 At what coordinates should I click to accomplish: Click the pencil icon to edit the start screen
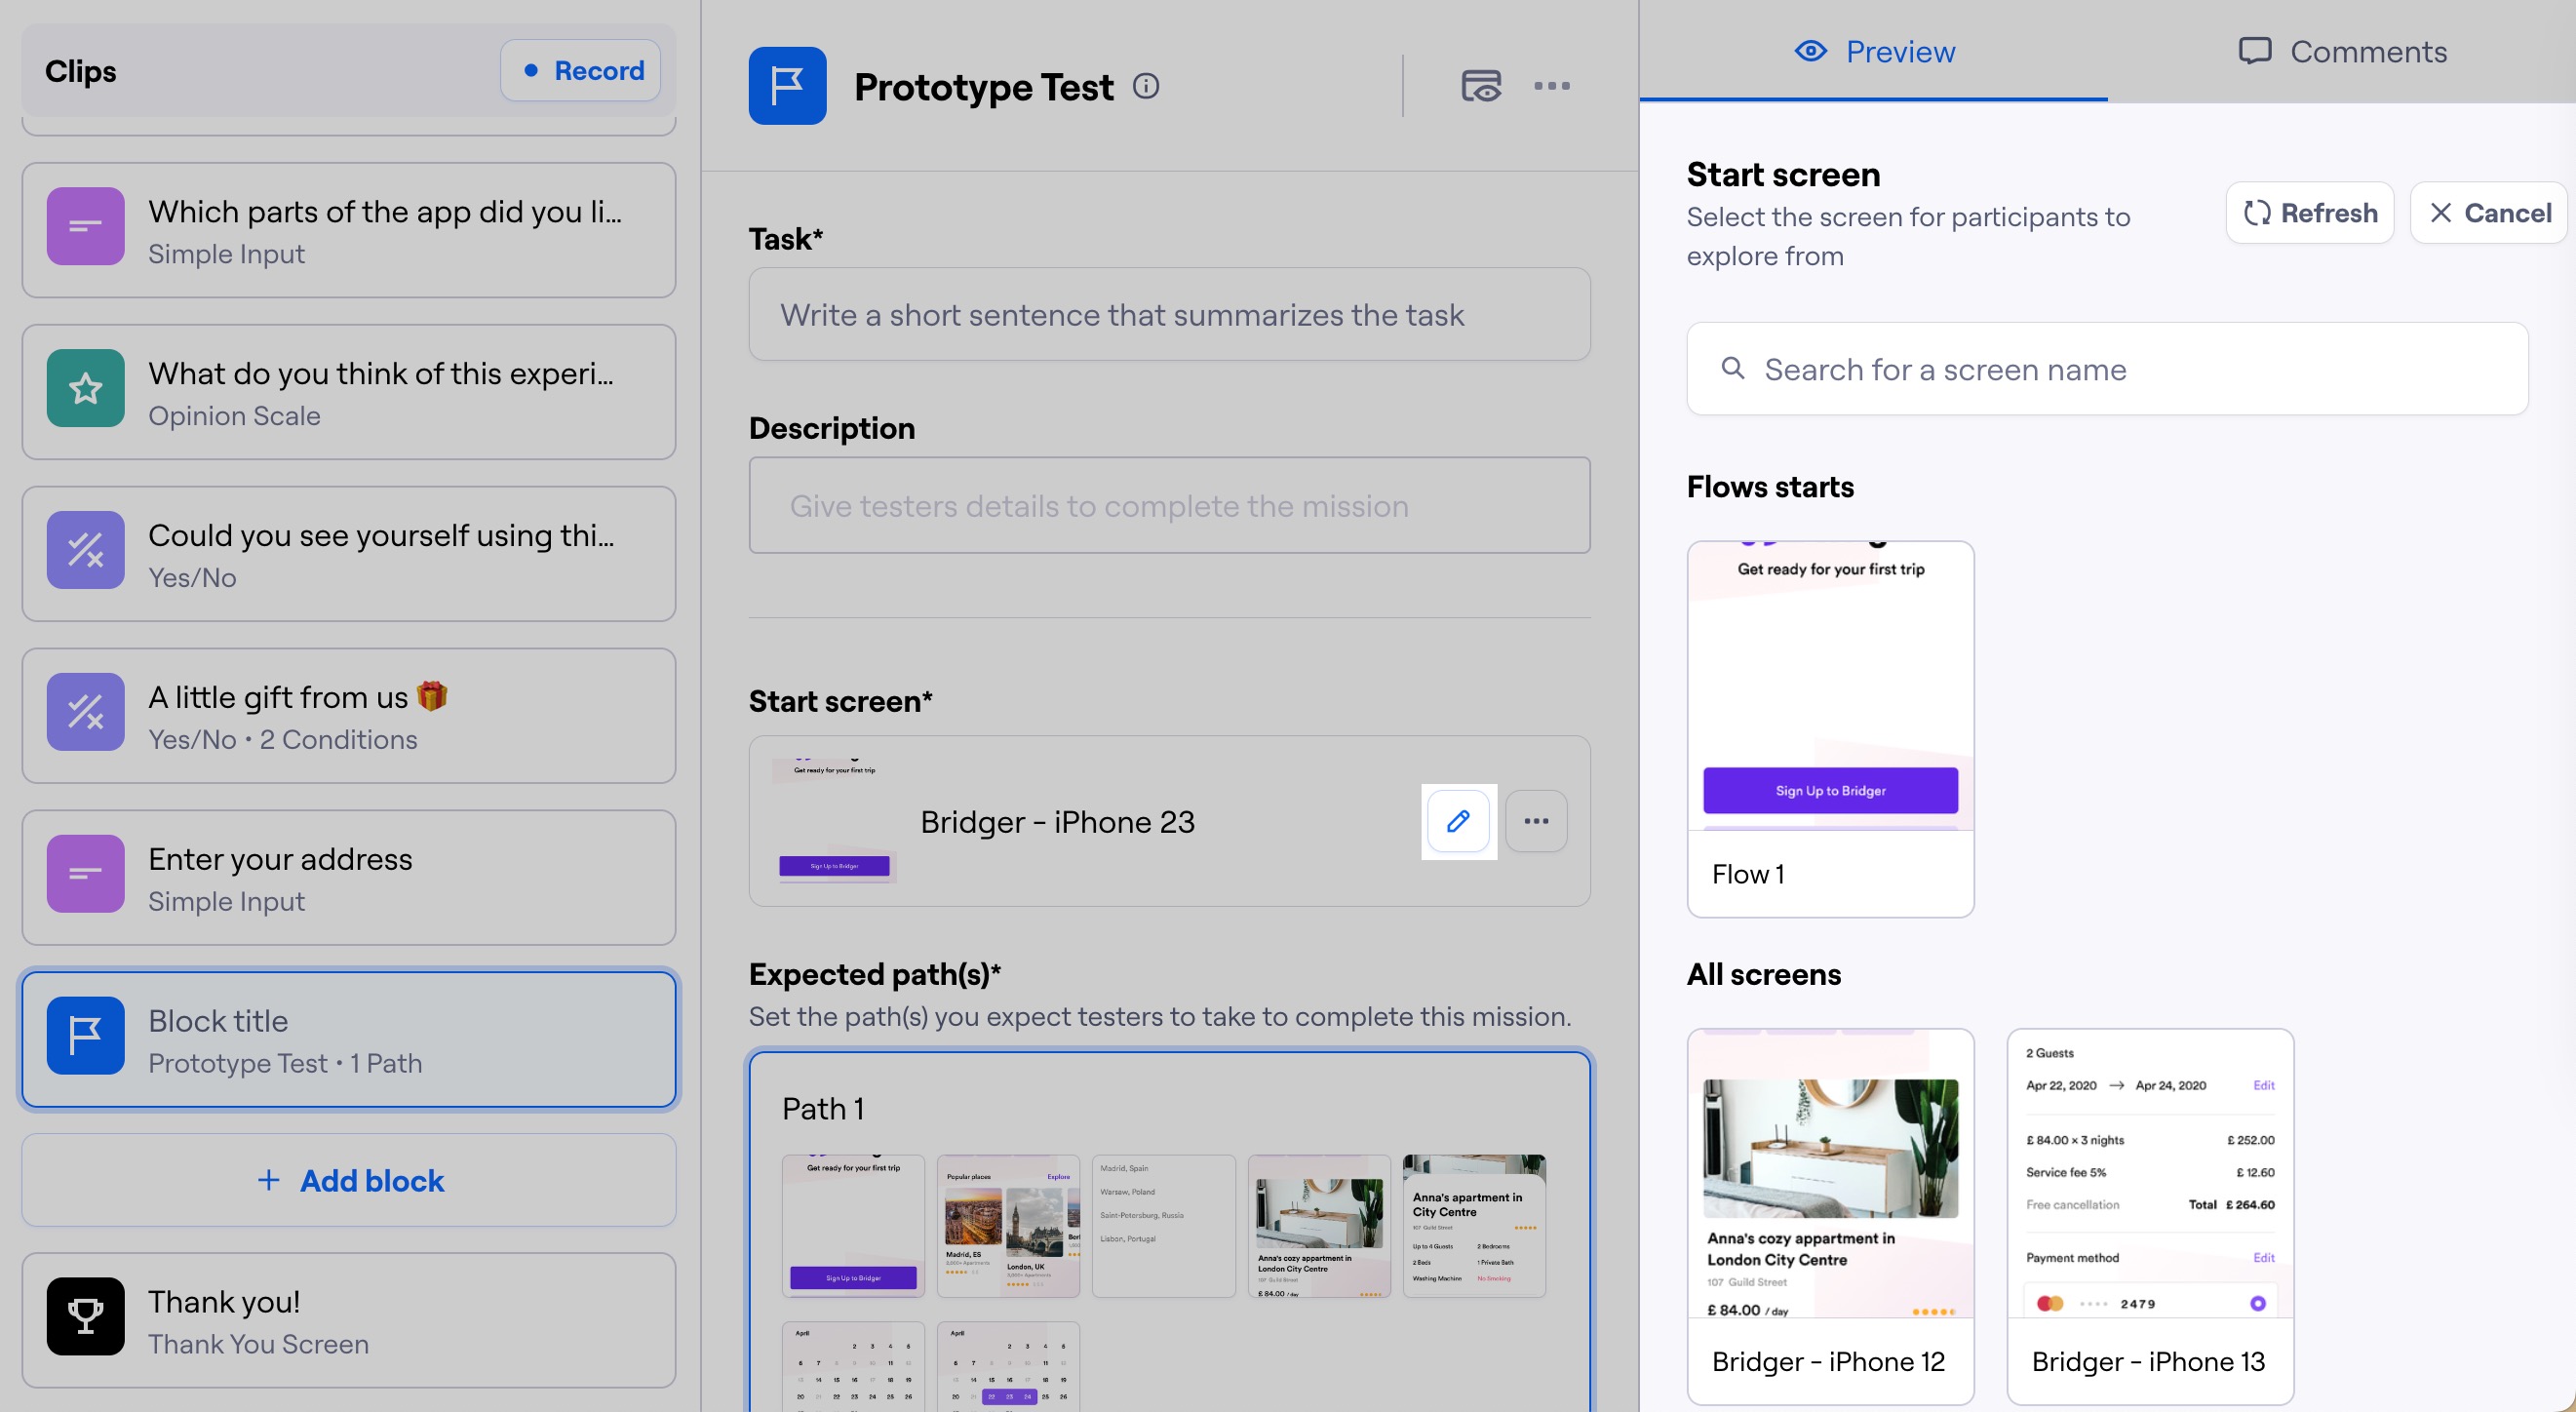(1458, 821)
